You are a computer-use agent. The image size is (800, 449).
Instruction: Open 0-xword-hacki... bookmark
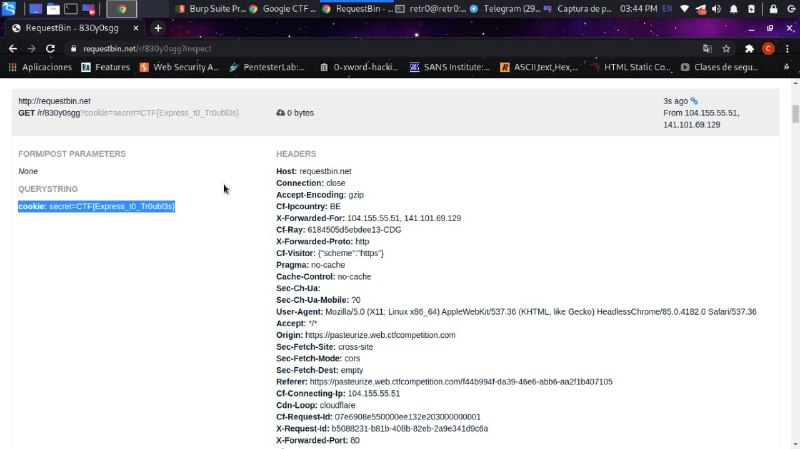[x=358, y=67]
